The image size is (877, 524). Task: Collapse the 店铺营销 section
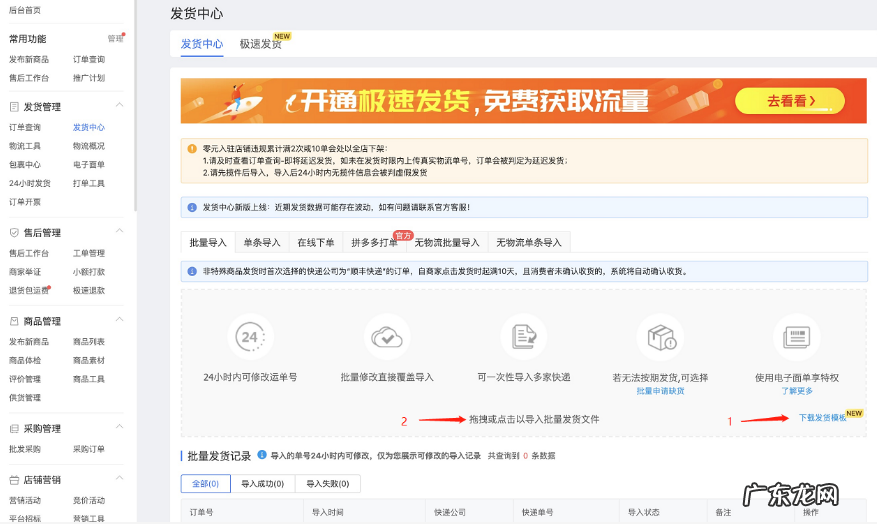point(119,478)
